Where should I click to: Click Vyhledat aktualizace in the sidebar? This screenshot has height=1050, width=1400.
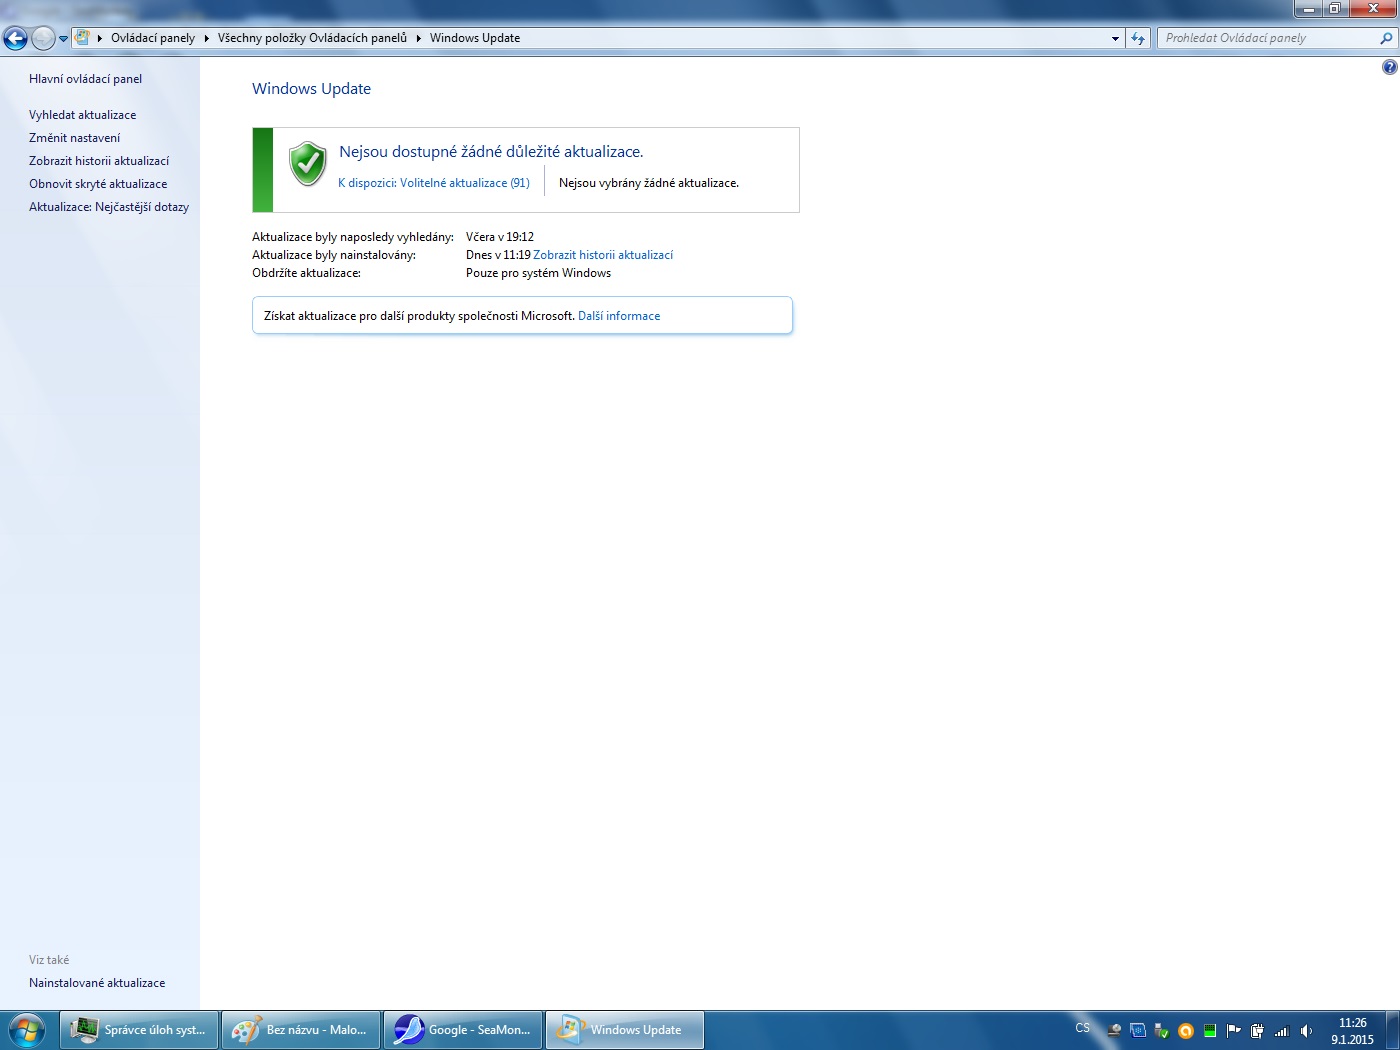tap(83, 115)
